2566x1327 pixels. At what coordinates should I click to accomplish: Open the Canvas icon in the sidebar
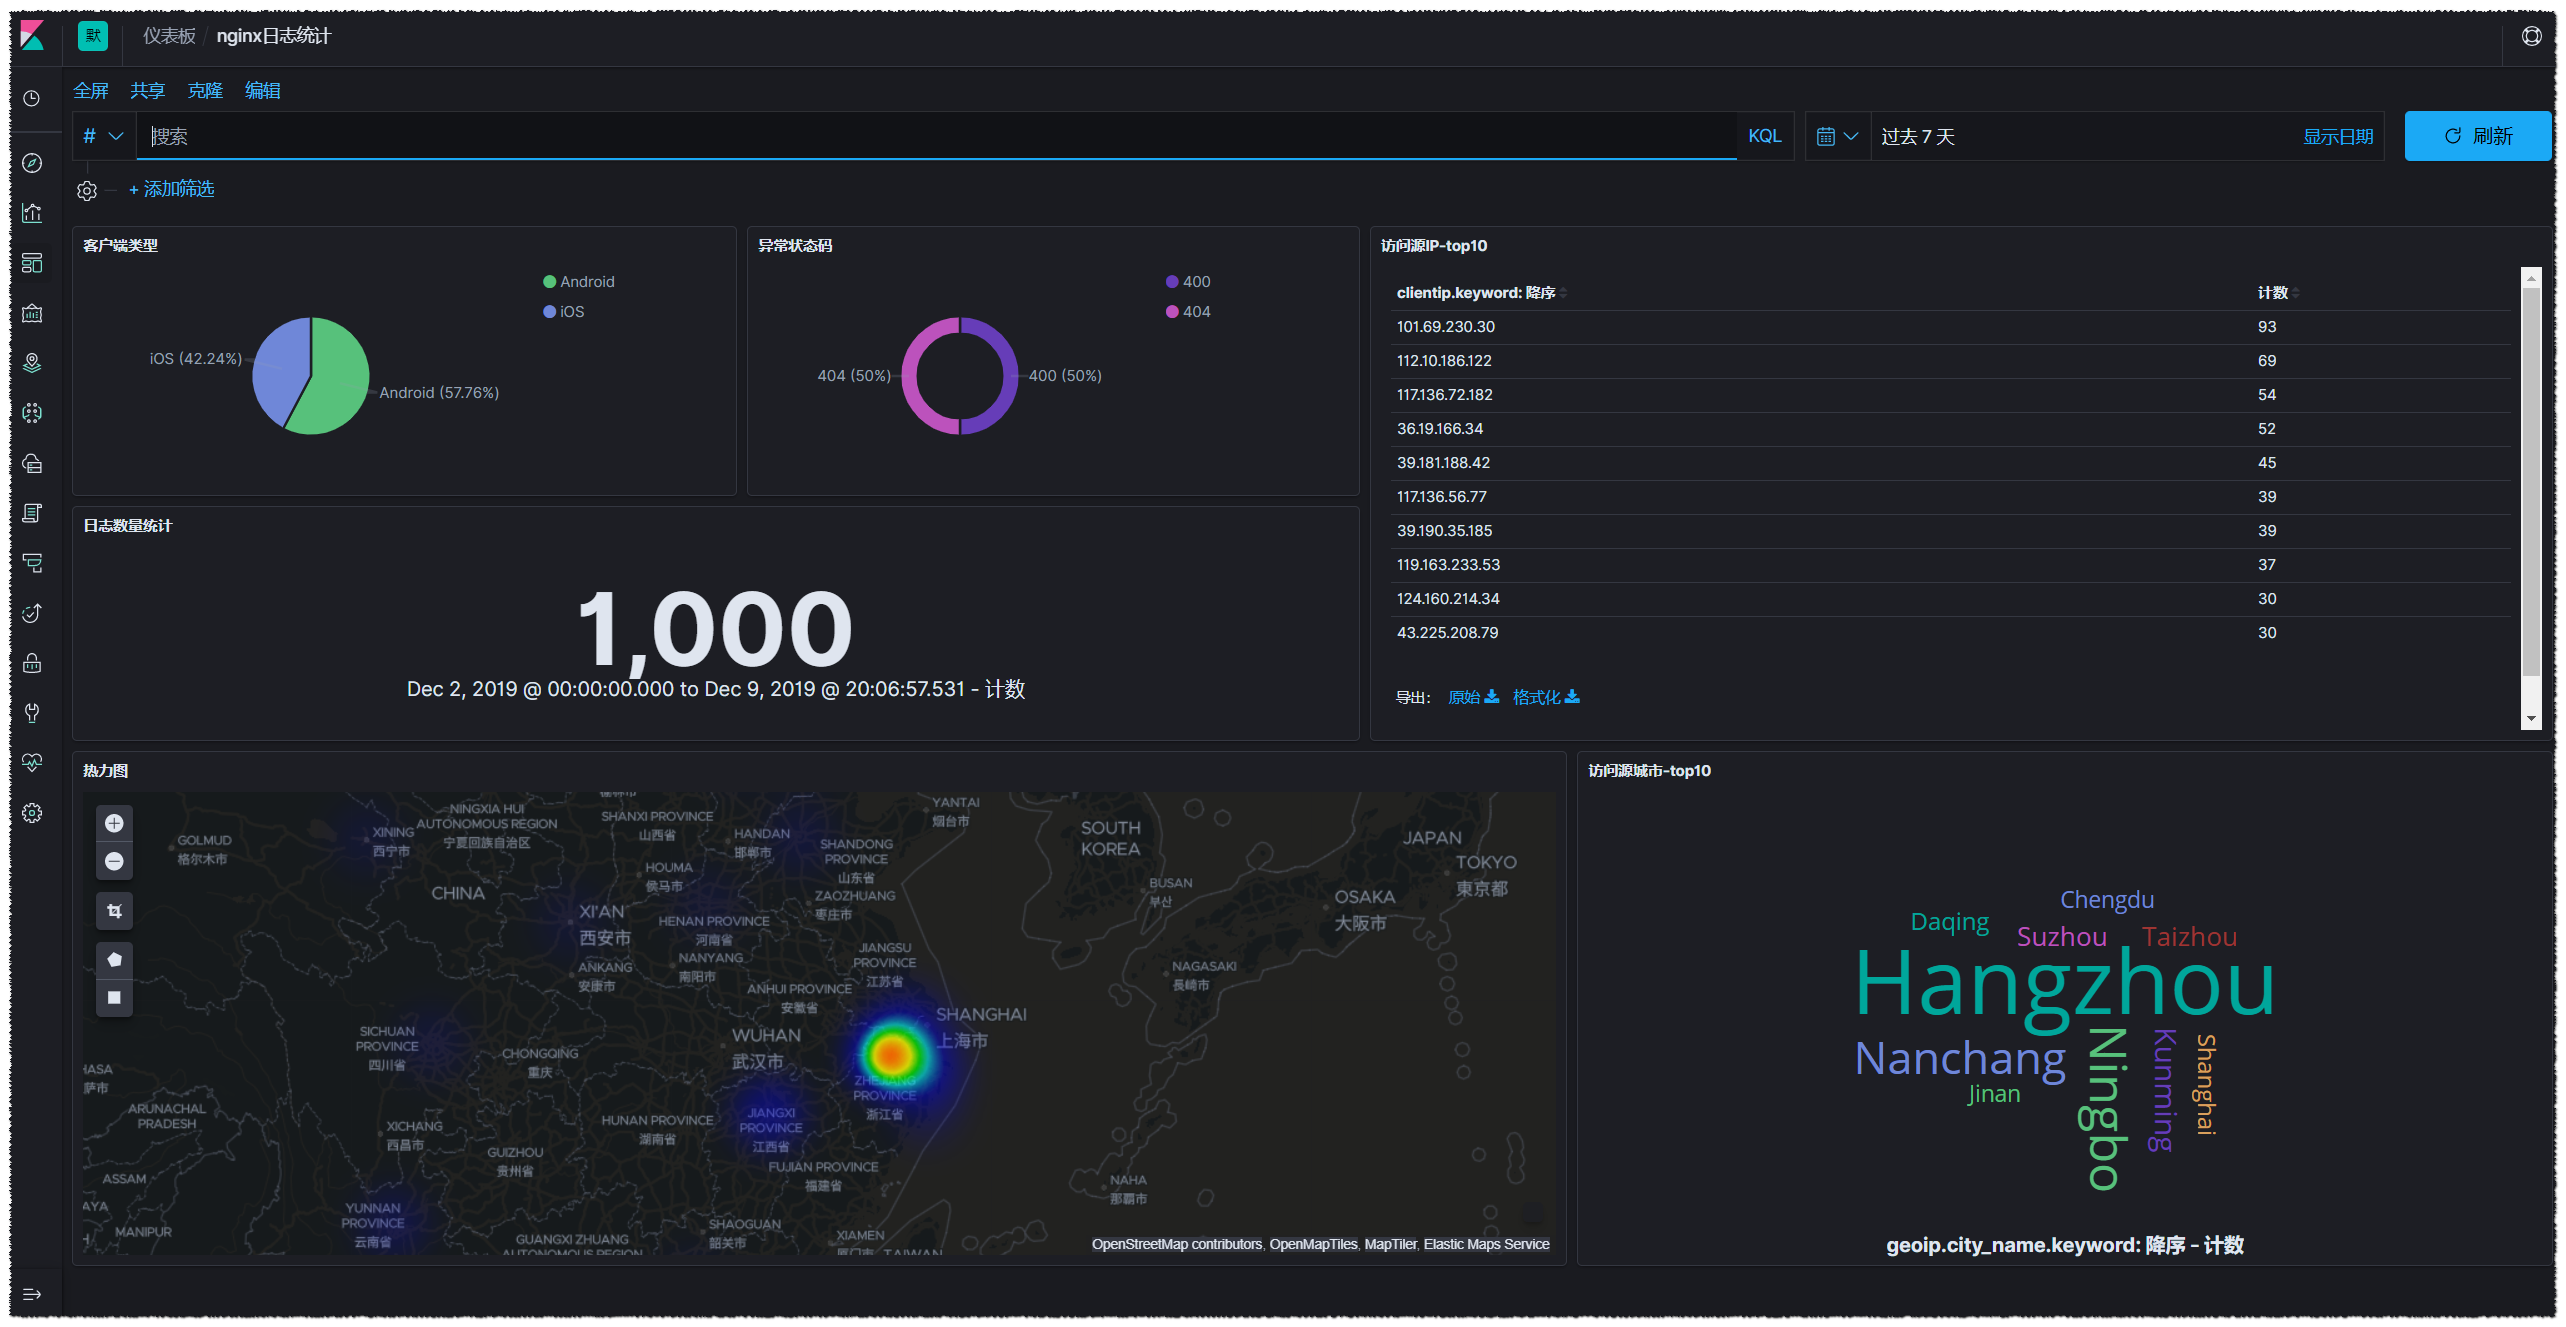32,311
